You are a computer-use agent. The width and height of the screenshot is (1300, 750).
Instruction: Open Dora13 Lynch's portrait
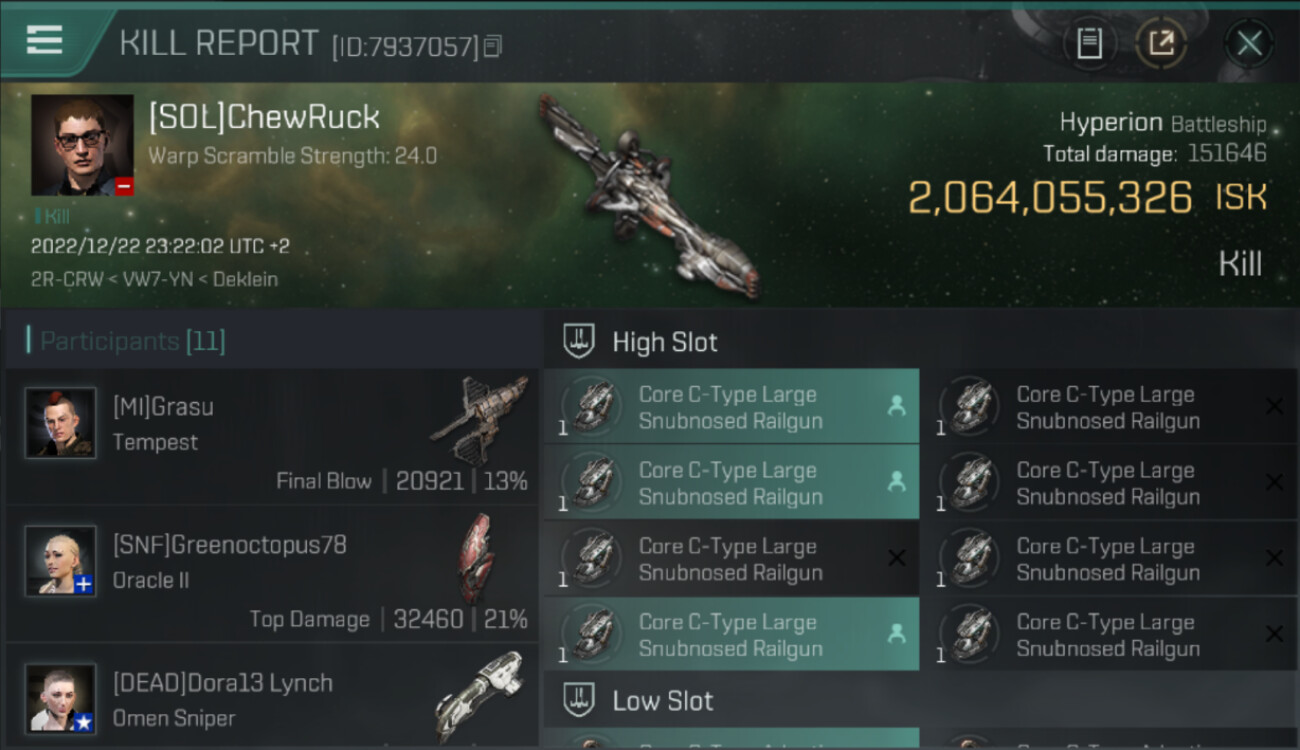61,698
